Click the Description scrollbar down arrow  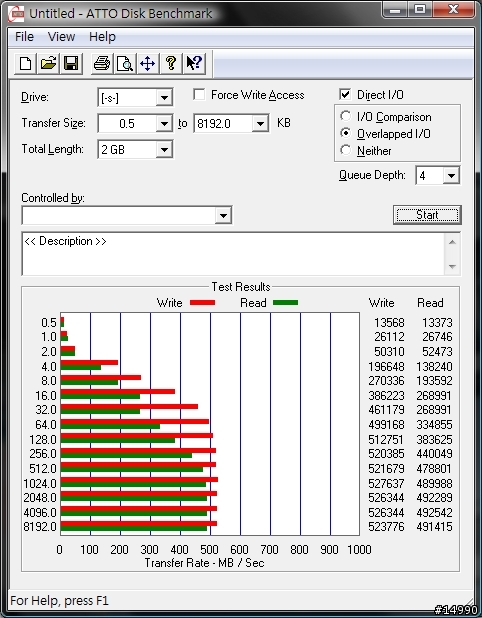pyautogui.click(x=452, y=267)
